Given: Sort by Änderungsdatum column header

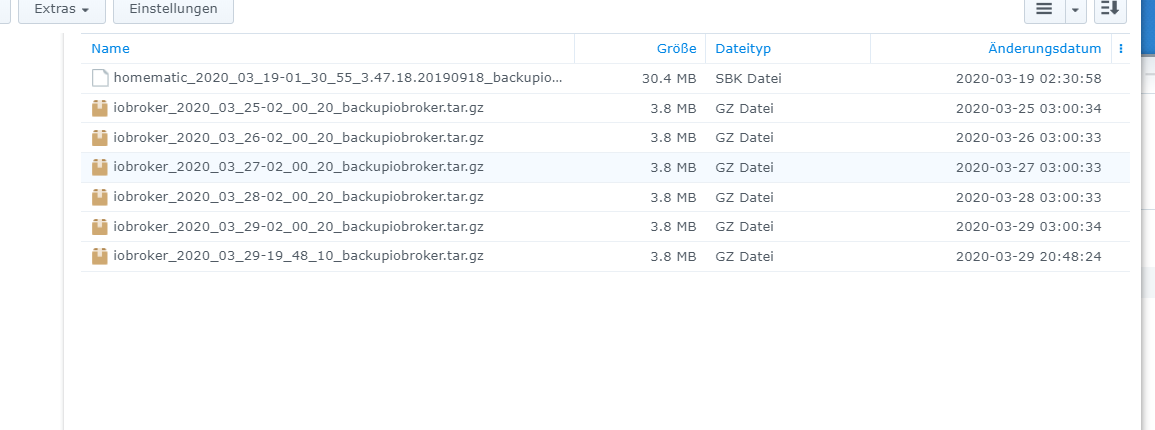Looking at the screenshot, I should pyautogui.click(x=1044, y=49).
